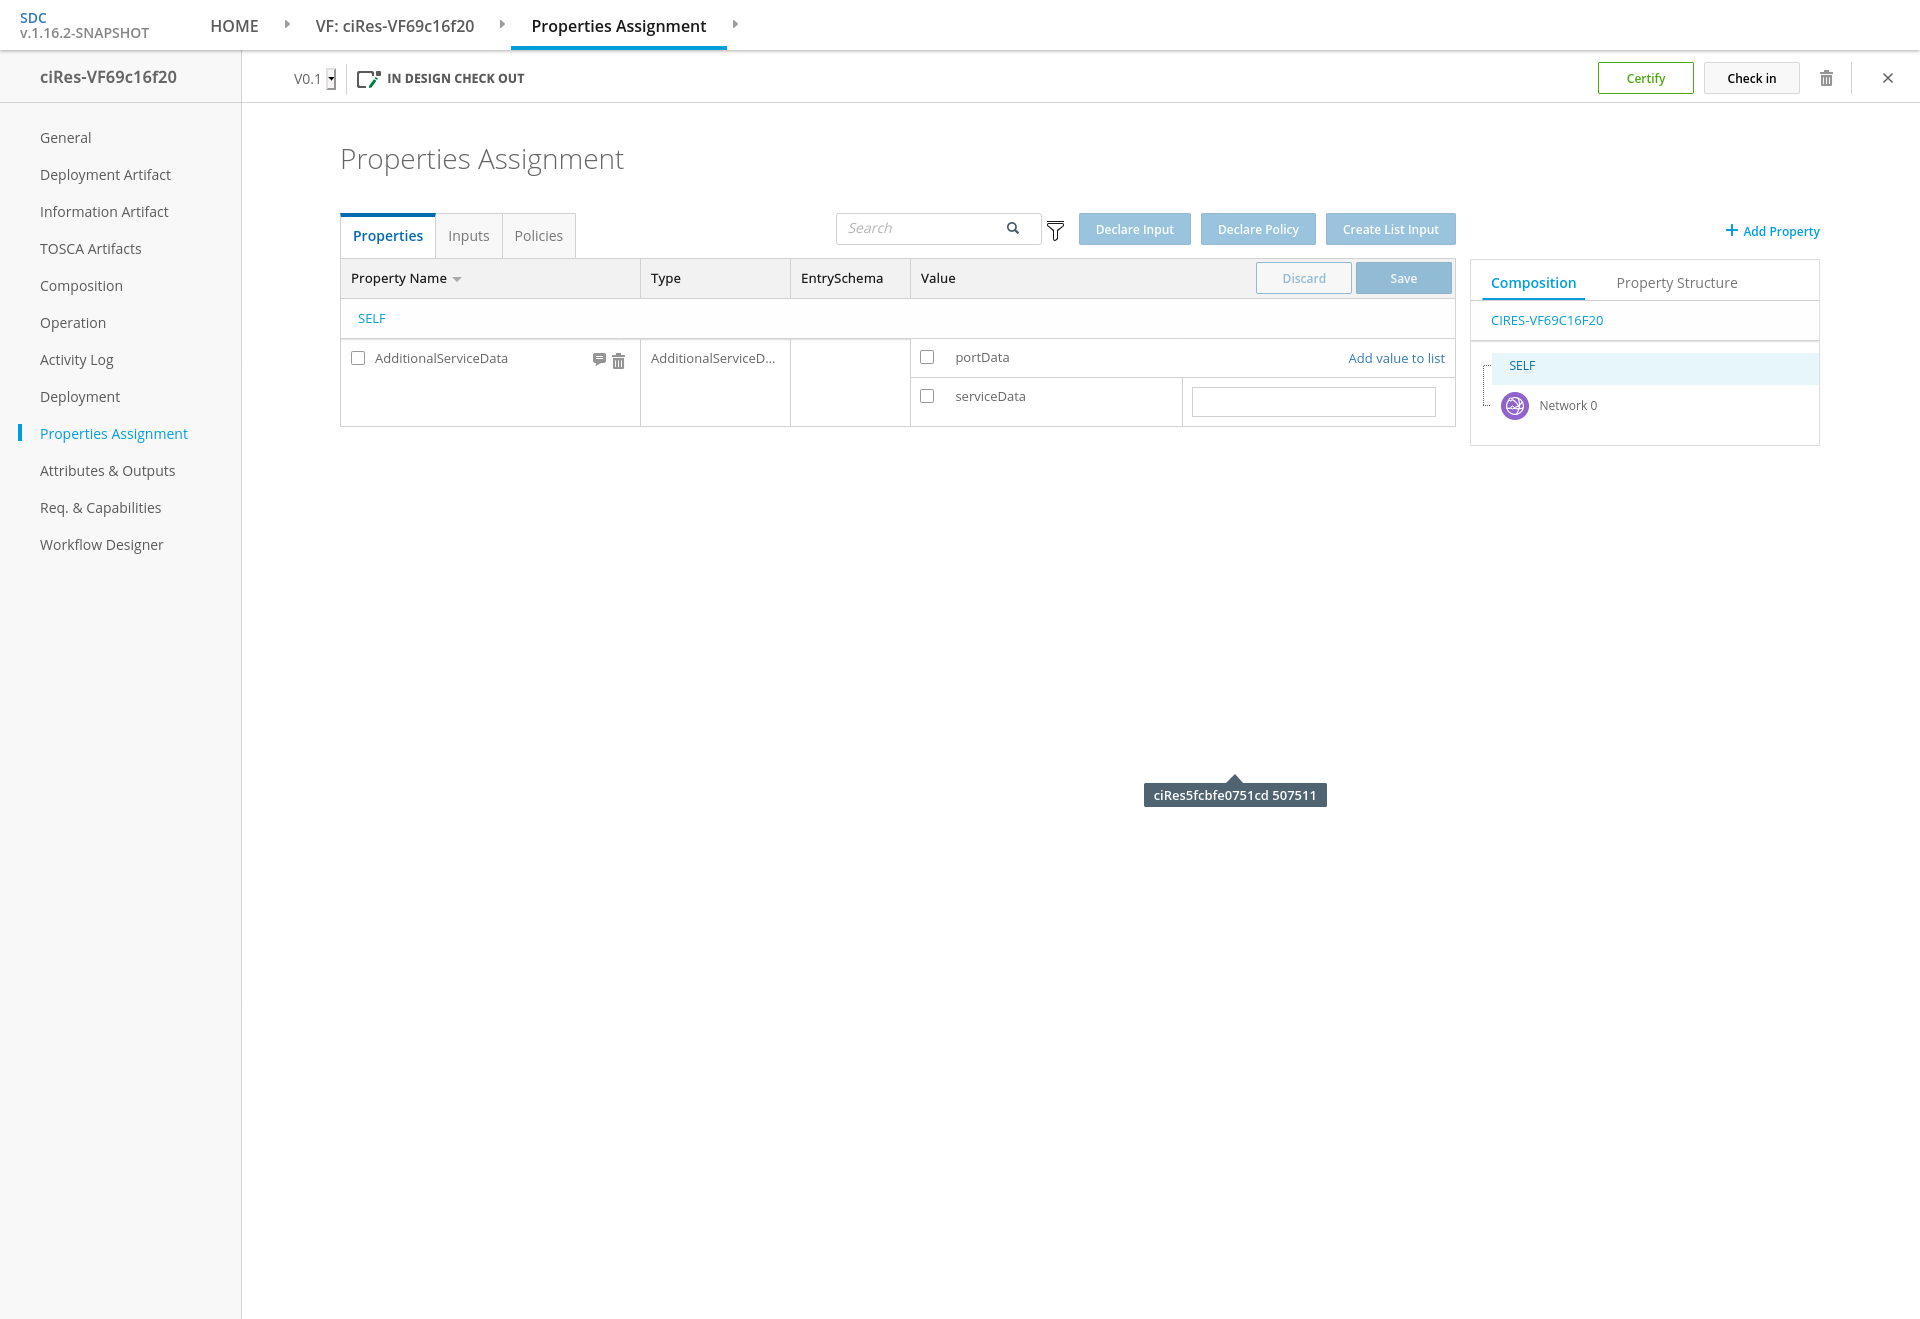Click the trash icon in the top toolbar
Image resolution: width=1920 pixels, height=1319 pixels.
click(1826, 78)
